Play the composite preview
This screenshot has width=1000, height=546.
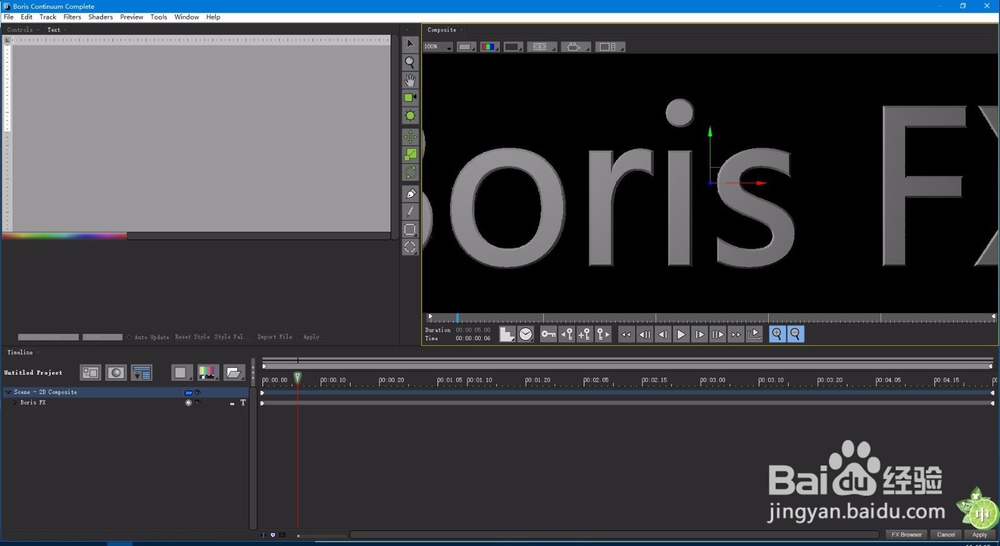click(x=681, y=334)
